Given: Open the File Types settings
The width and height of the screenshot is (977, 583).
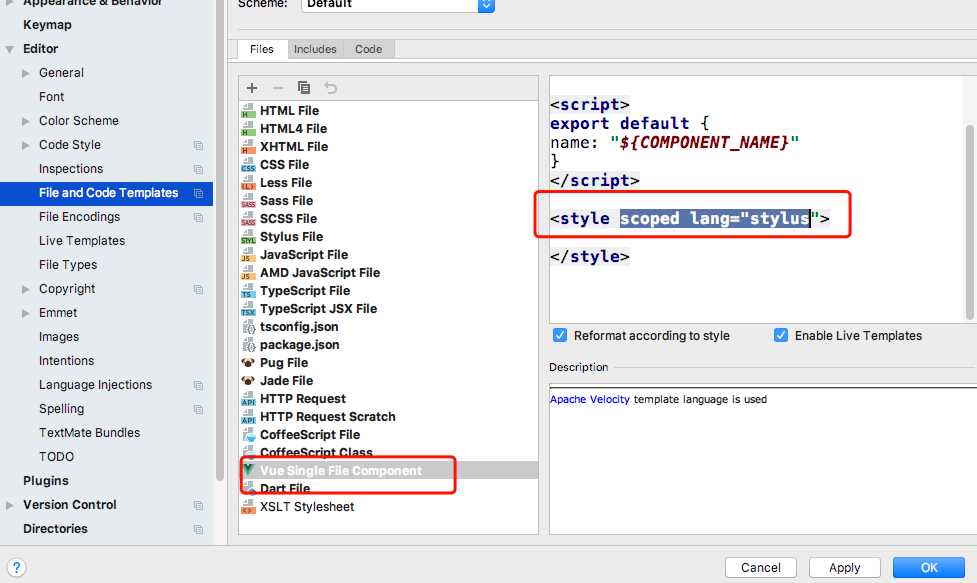Looking at the screenshot, I should click(x=68, y=265).
